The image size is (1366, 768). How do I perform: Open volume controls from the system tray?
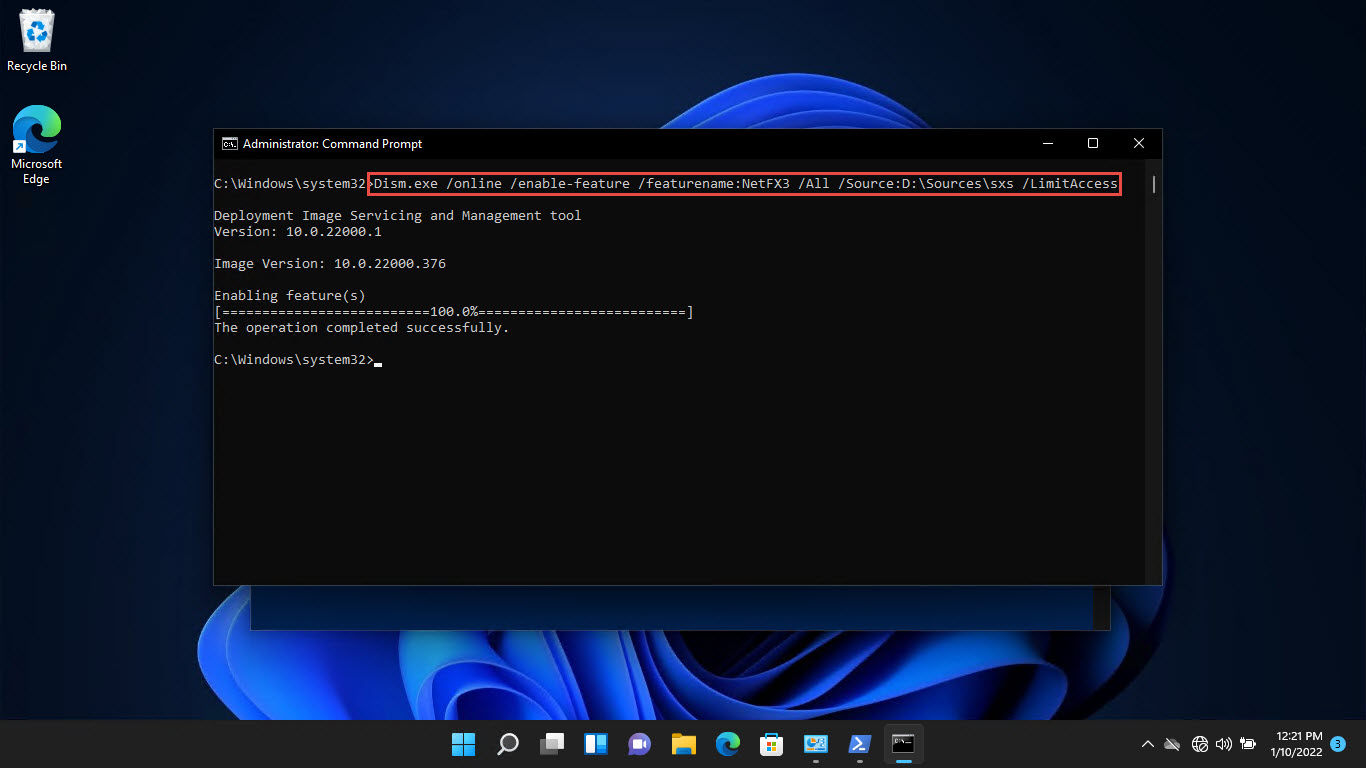[x=1224, y=744]
